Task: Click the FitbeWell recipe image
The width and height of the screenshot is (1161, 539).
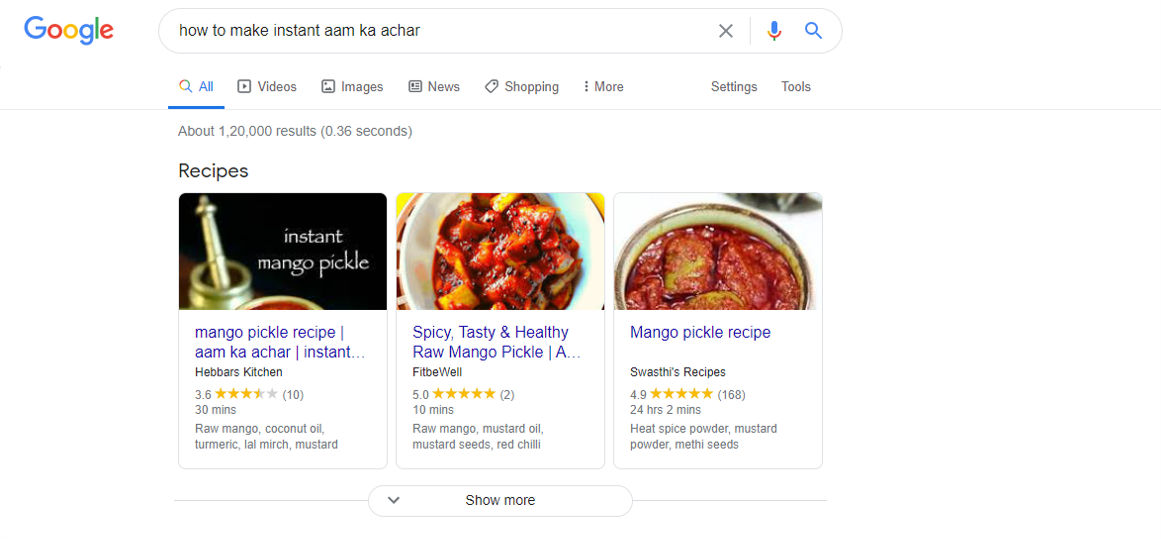Action: [x=501, y=251]
